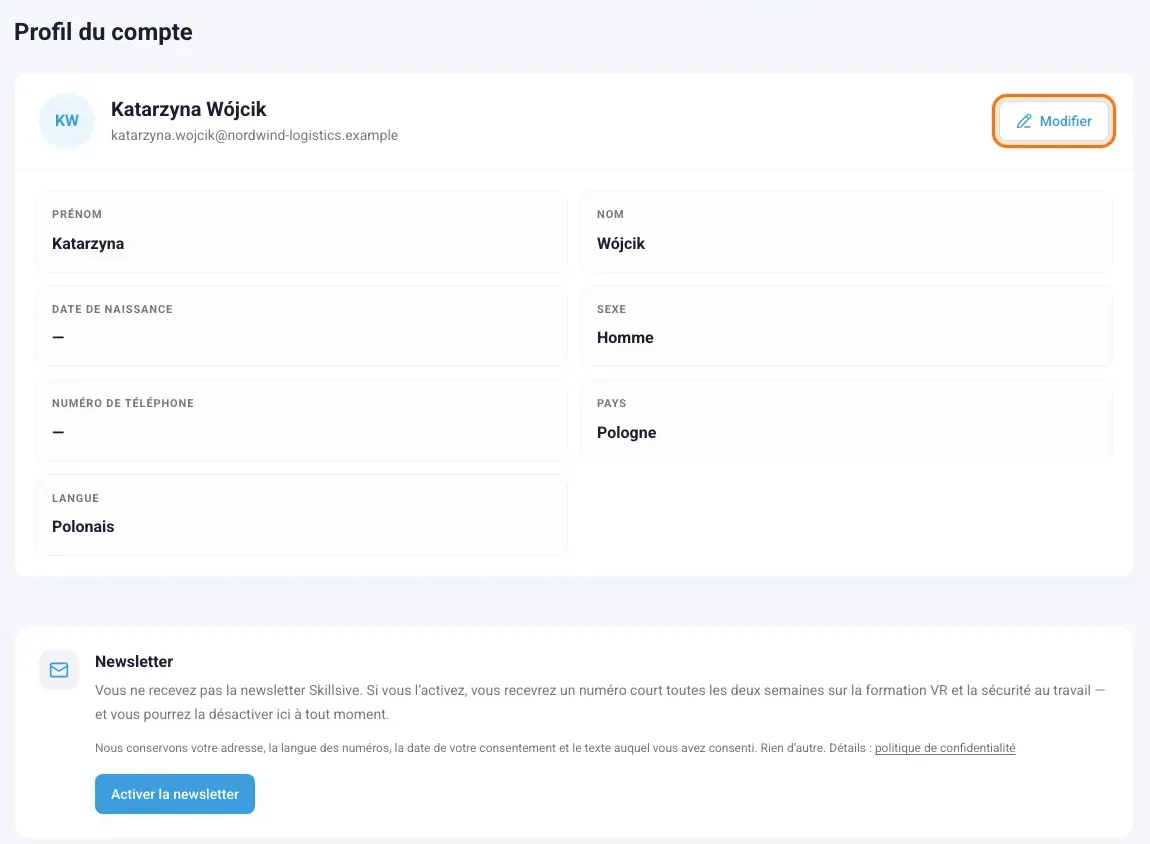Select the KW avatar circle

coord(67,121)
